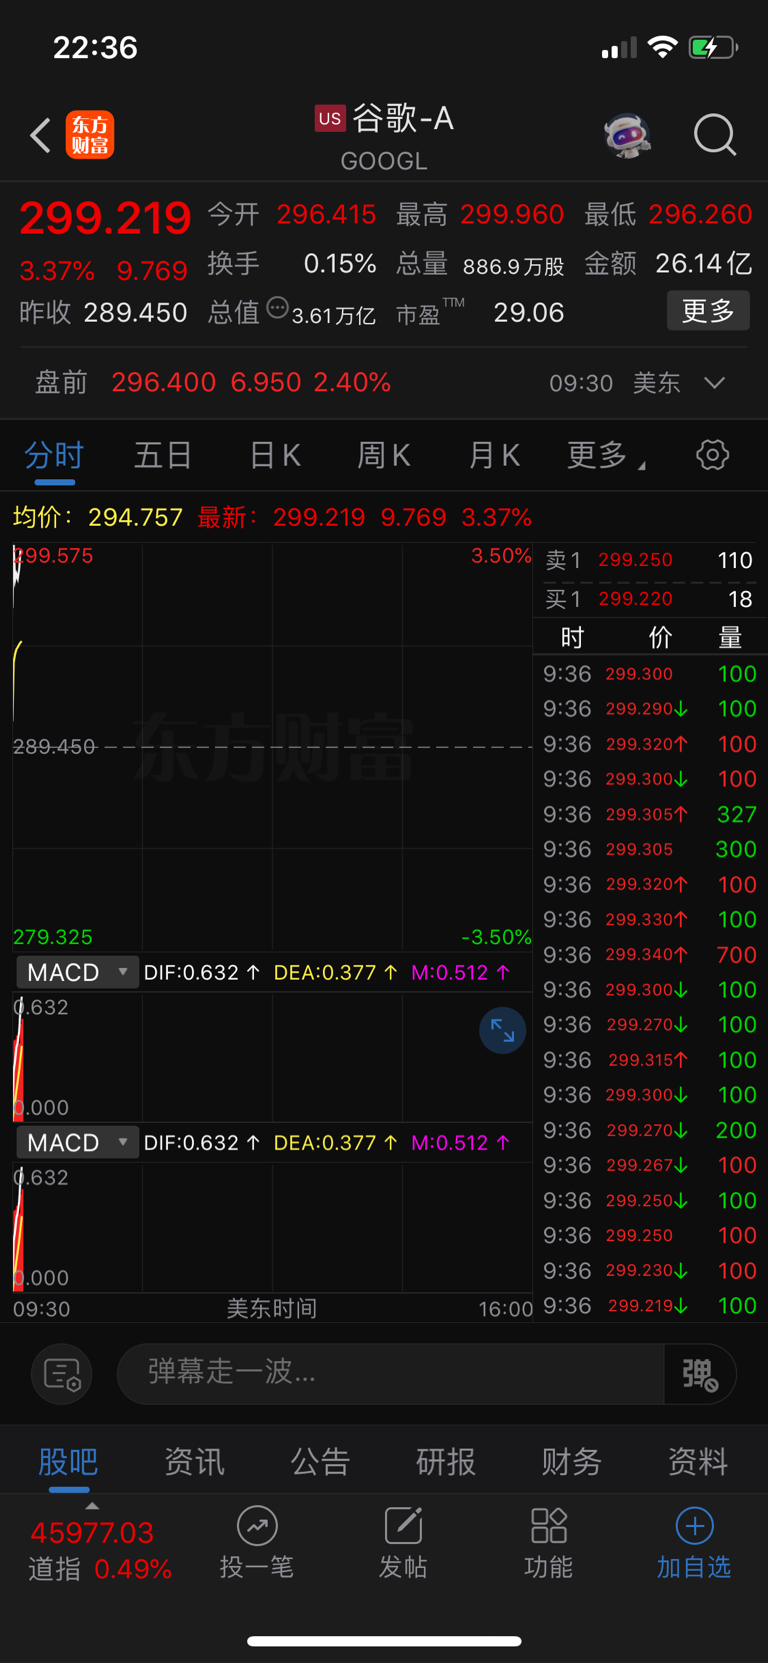Open the 资料 tab

point(698,1462)
